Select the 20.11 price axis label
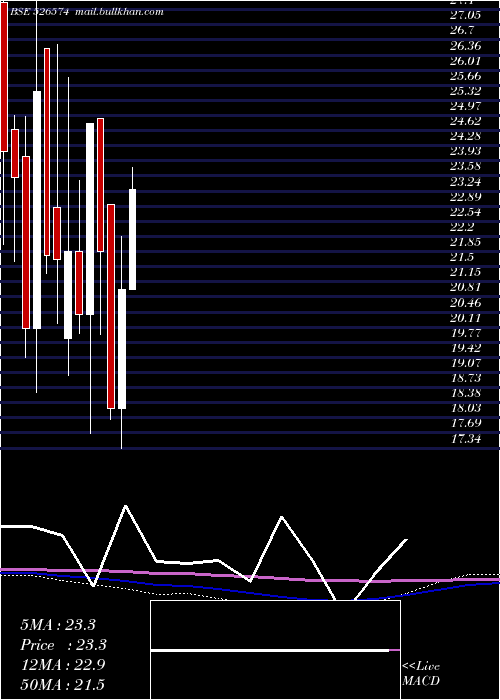Image resolution: width=500 pixels, height=700 pixels. coord(466,318)
